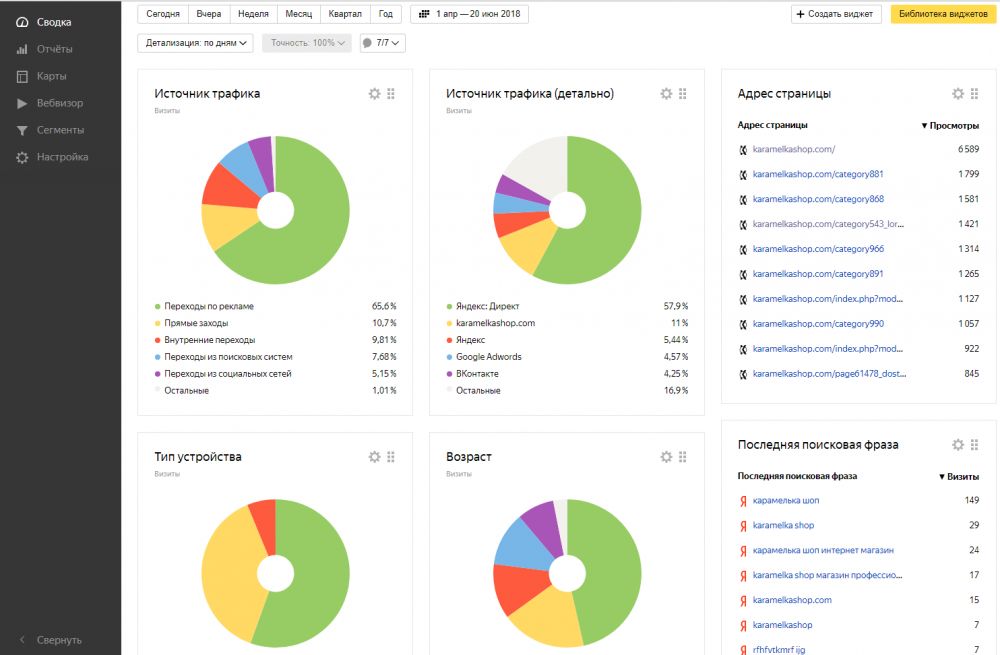Toggle red Внутренние переходы legend item
This screenshot has height=655, width=1000.
point(205,340)
